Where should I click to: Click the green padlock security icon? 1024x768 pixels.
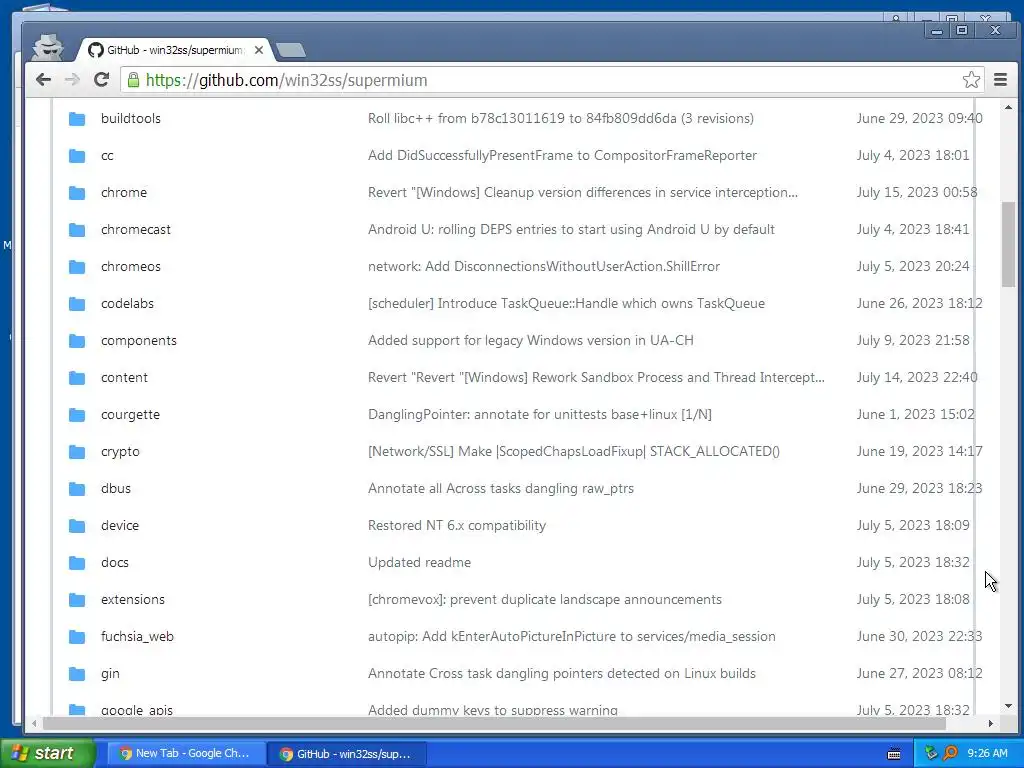[x=133, y=80]
